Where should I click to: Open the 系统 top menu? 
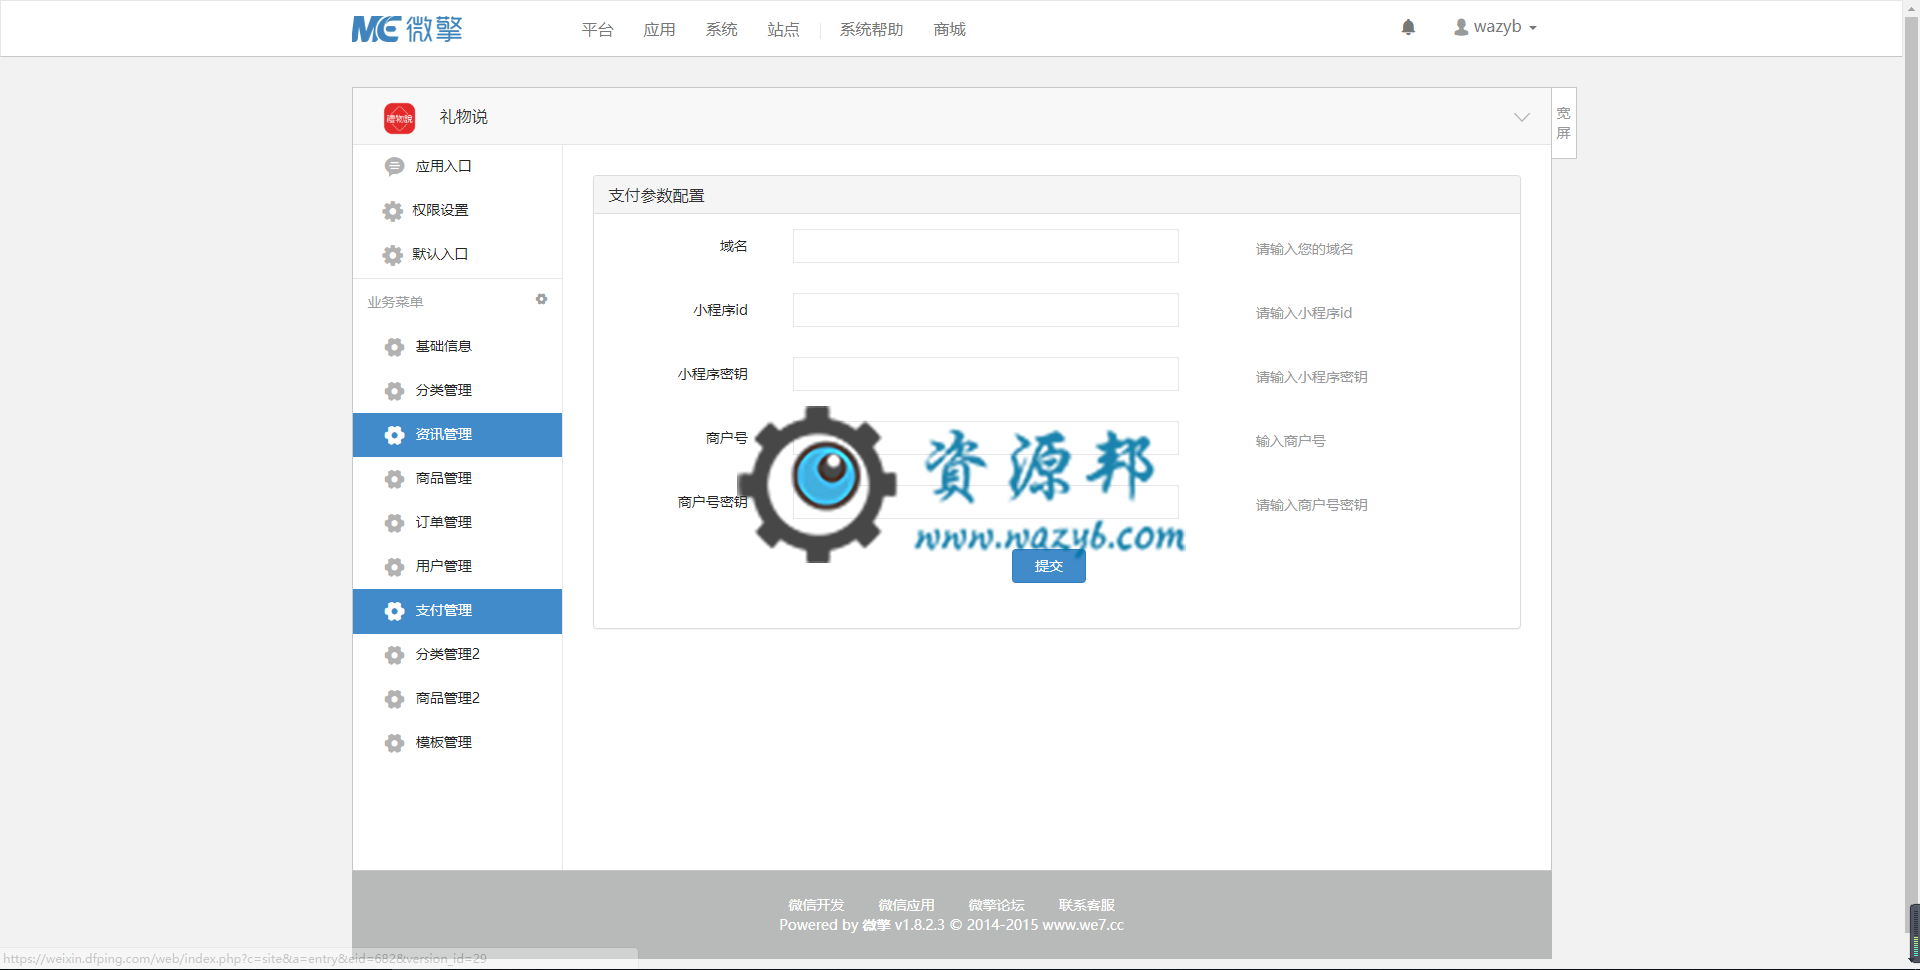pyautogui.click(x=721, y=30)
